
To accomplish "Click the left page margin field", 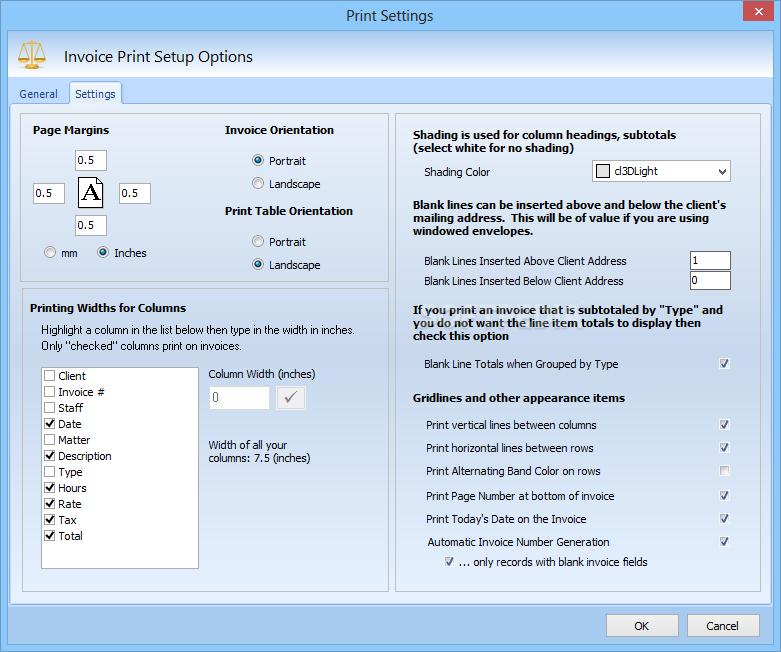I will click(x=49, y=193).
